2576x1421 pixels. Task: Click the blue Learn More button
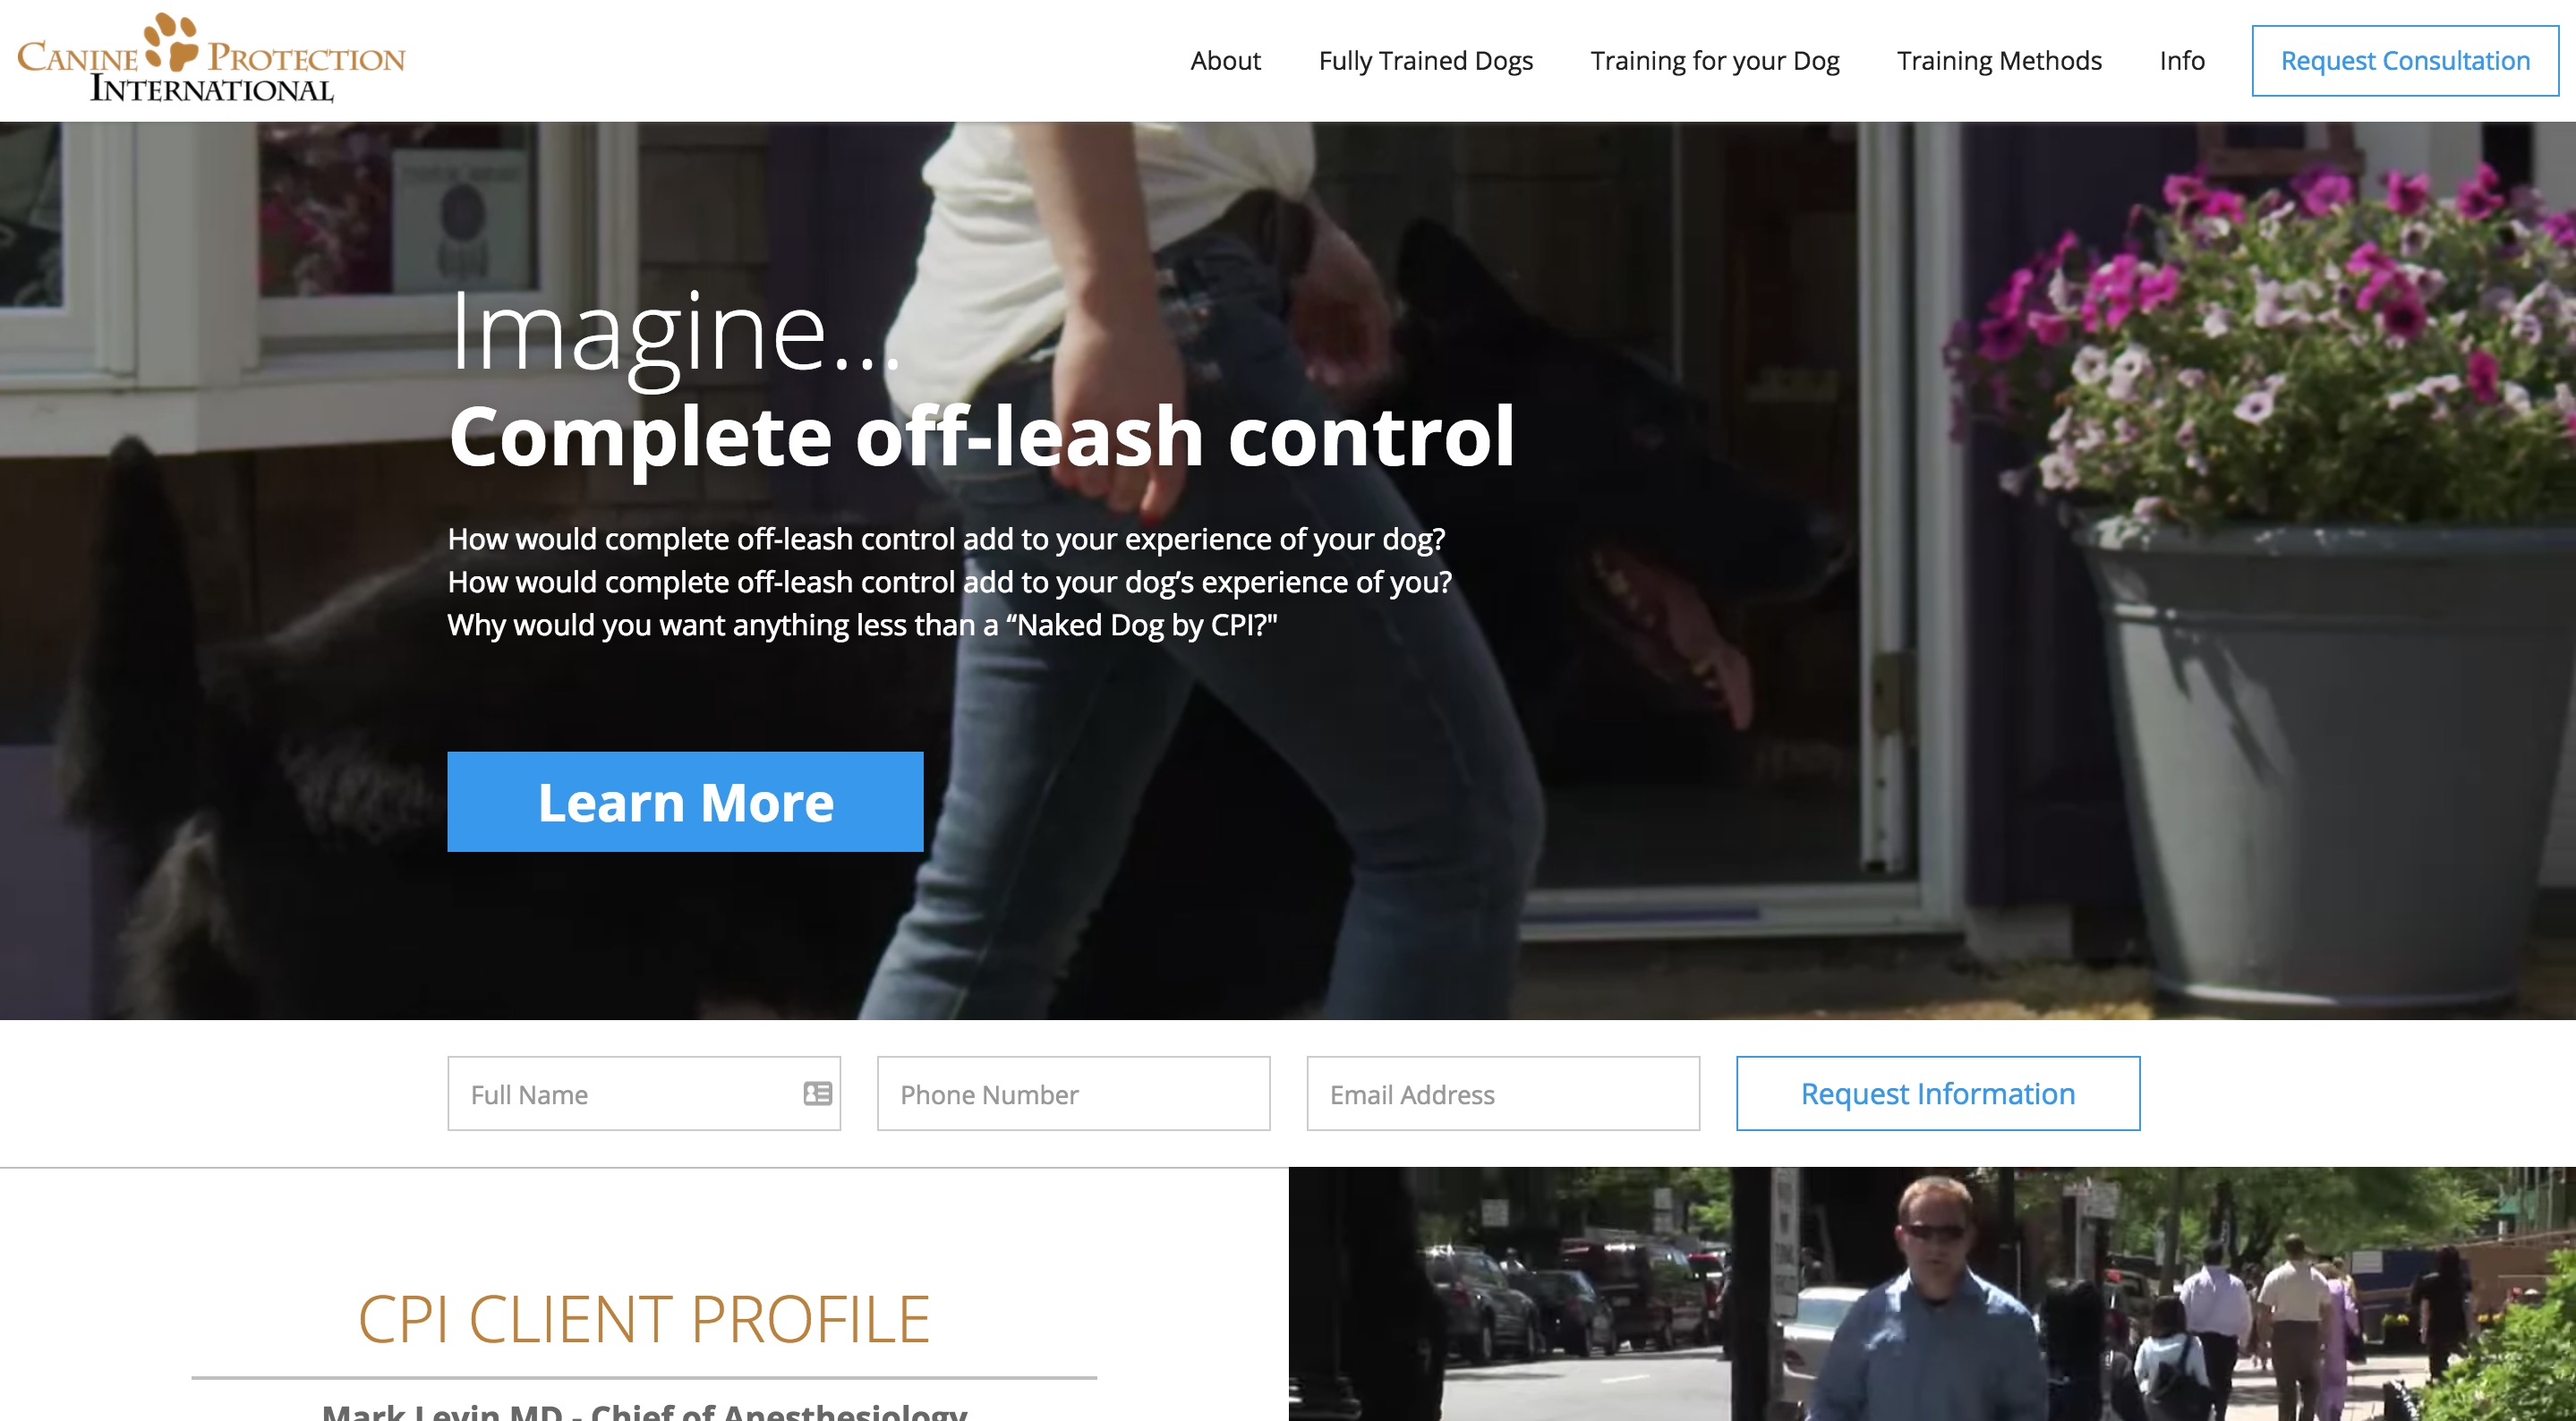point(685,802)
